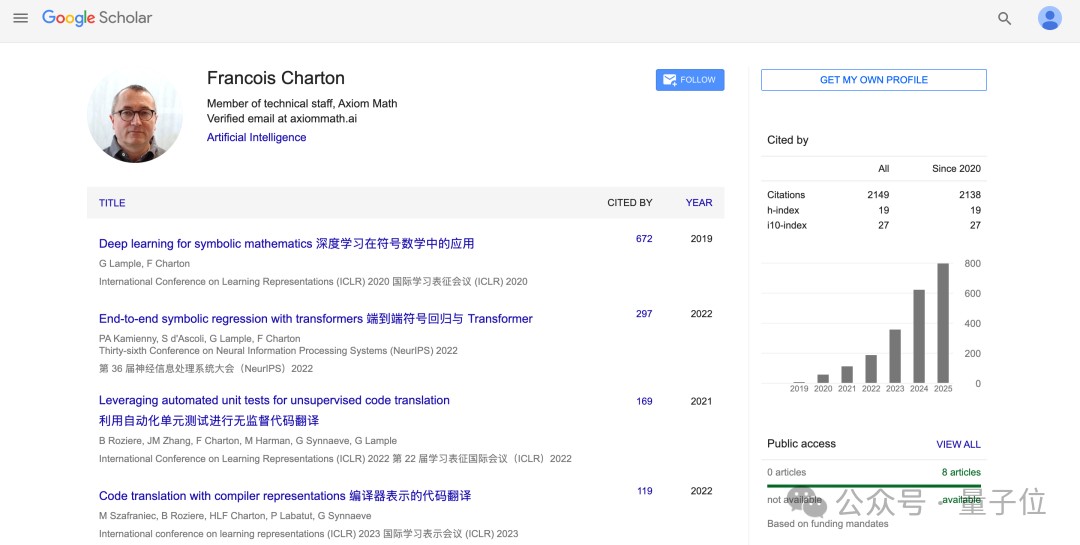The width and height of the screenshot is (1080, 545).
Task: Open the search magnifier icon
Action: tap(1005, 18)
